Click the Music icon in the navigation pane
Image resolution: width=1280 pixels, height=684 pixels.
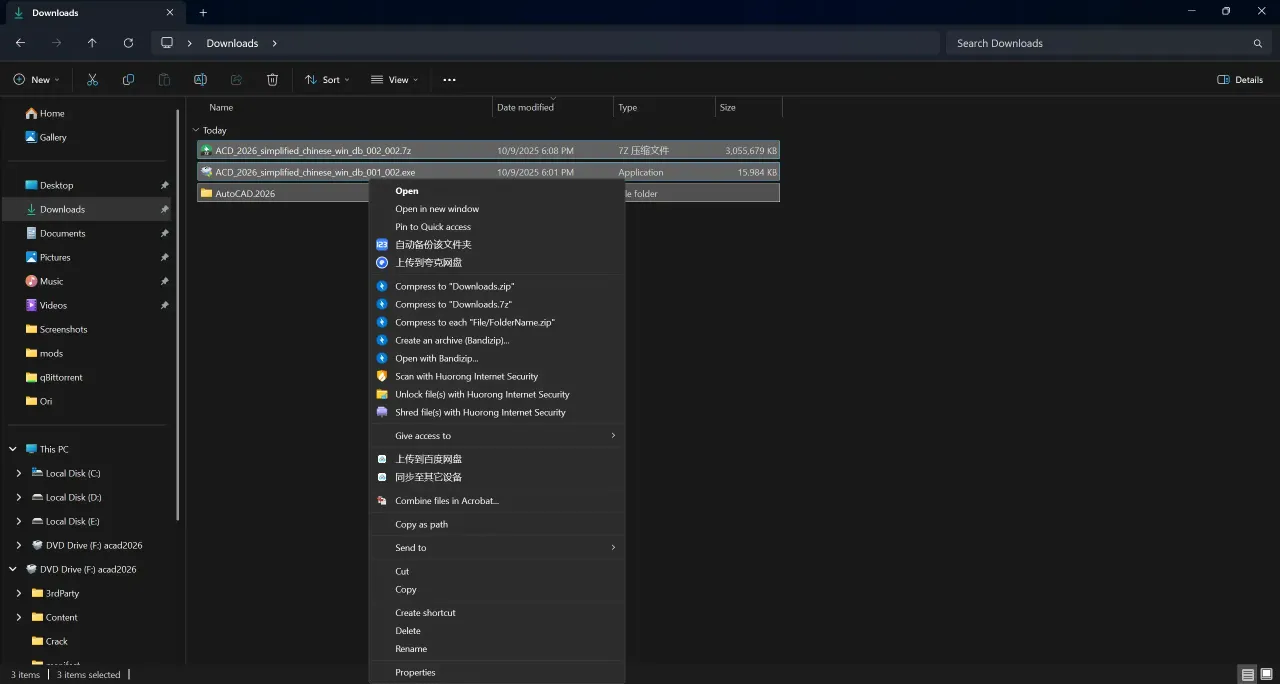pyautogui.click(x=31, y=281)
